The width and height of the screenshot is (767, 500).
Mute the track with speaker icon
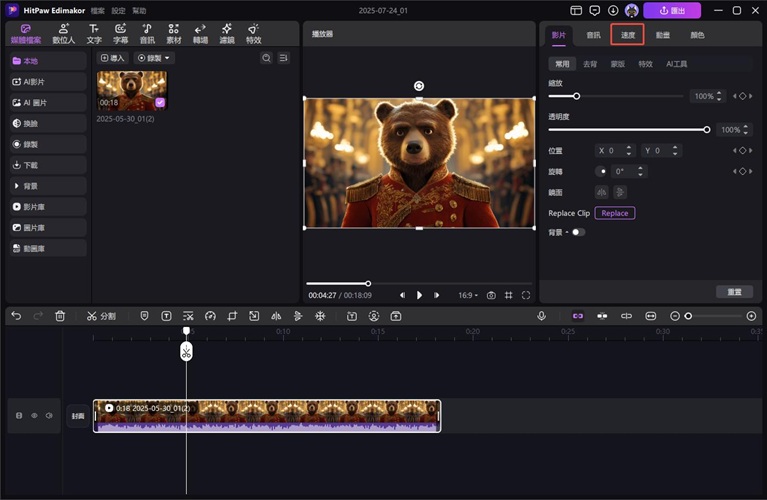point(49,415)
